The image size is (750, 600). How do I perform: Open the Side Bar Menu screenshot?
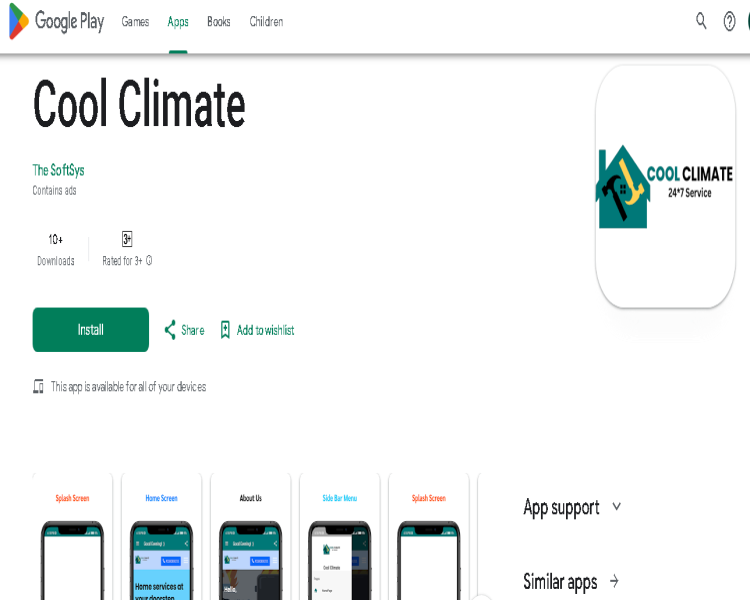340,536
